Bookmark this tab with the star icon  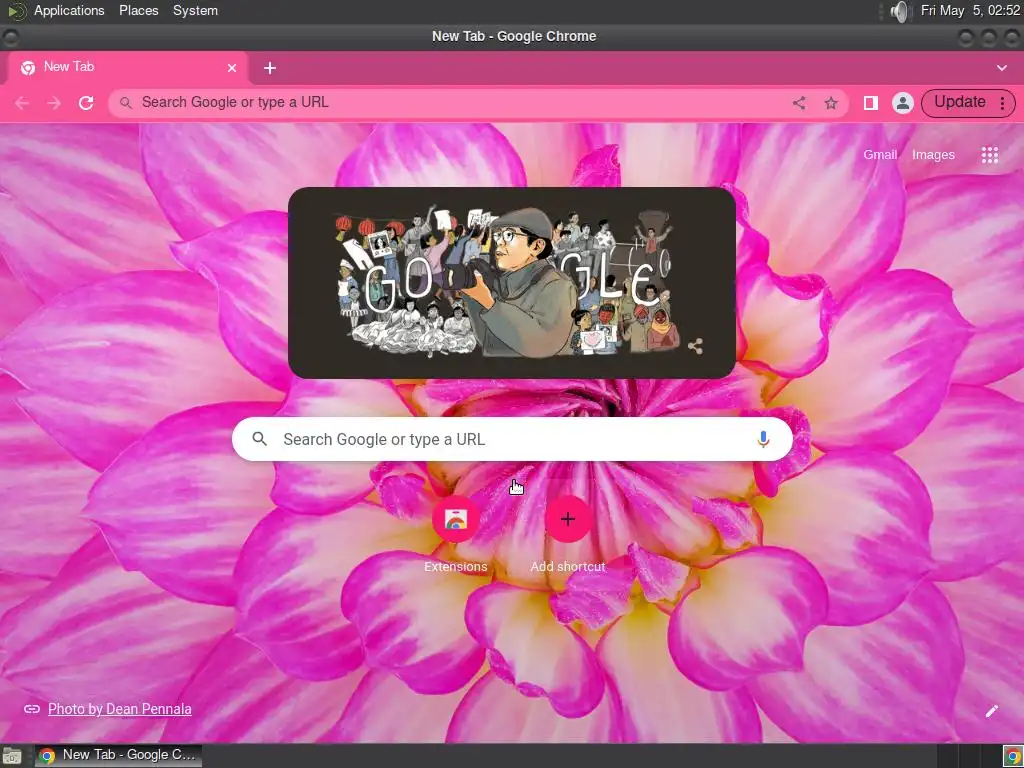831,103
